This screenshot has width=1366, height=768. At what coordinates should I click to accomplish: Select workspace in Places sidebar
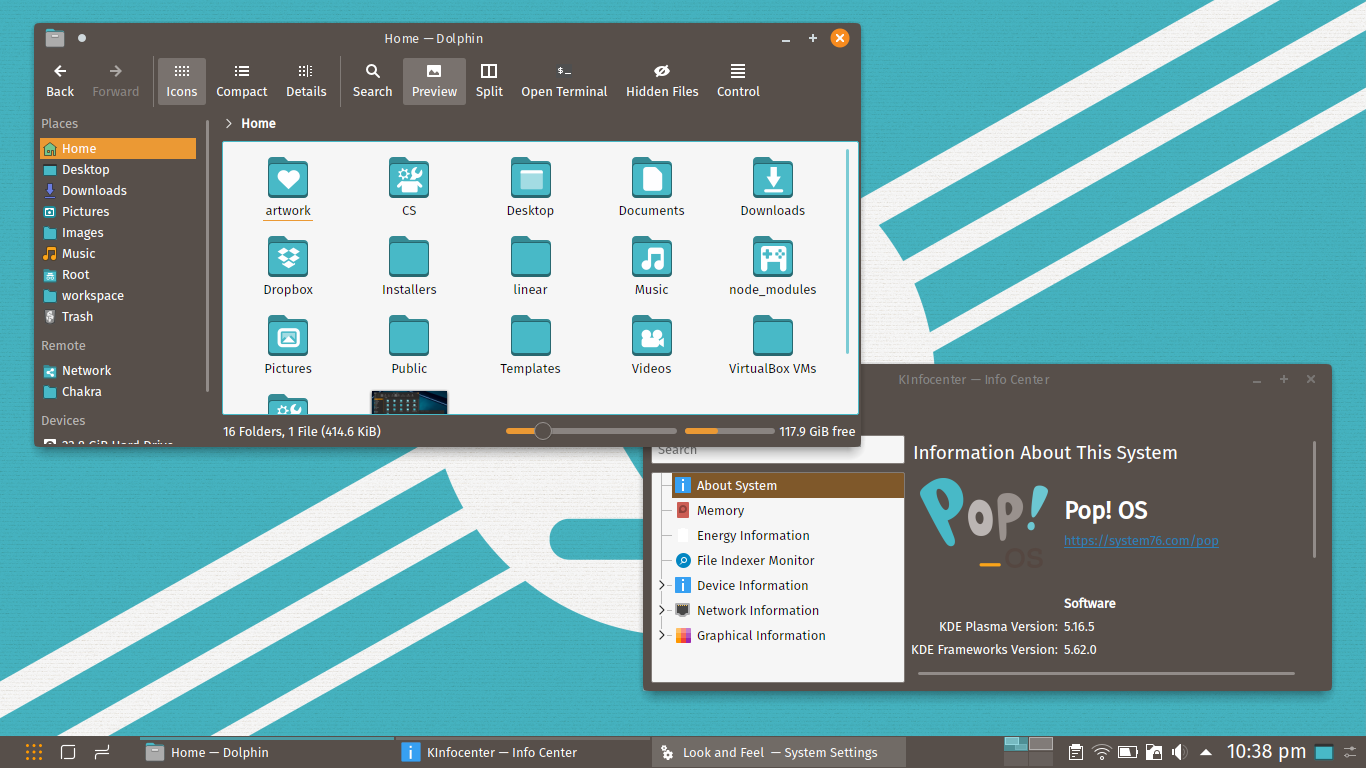(x=118, y=296)
